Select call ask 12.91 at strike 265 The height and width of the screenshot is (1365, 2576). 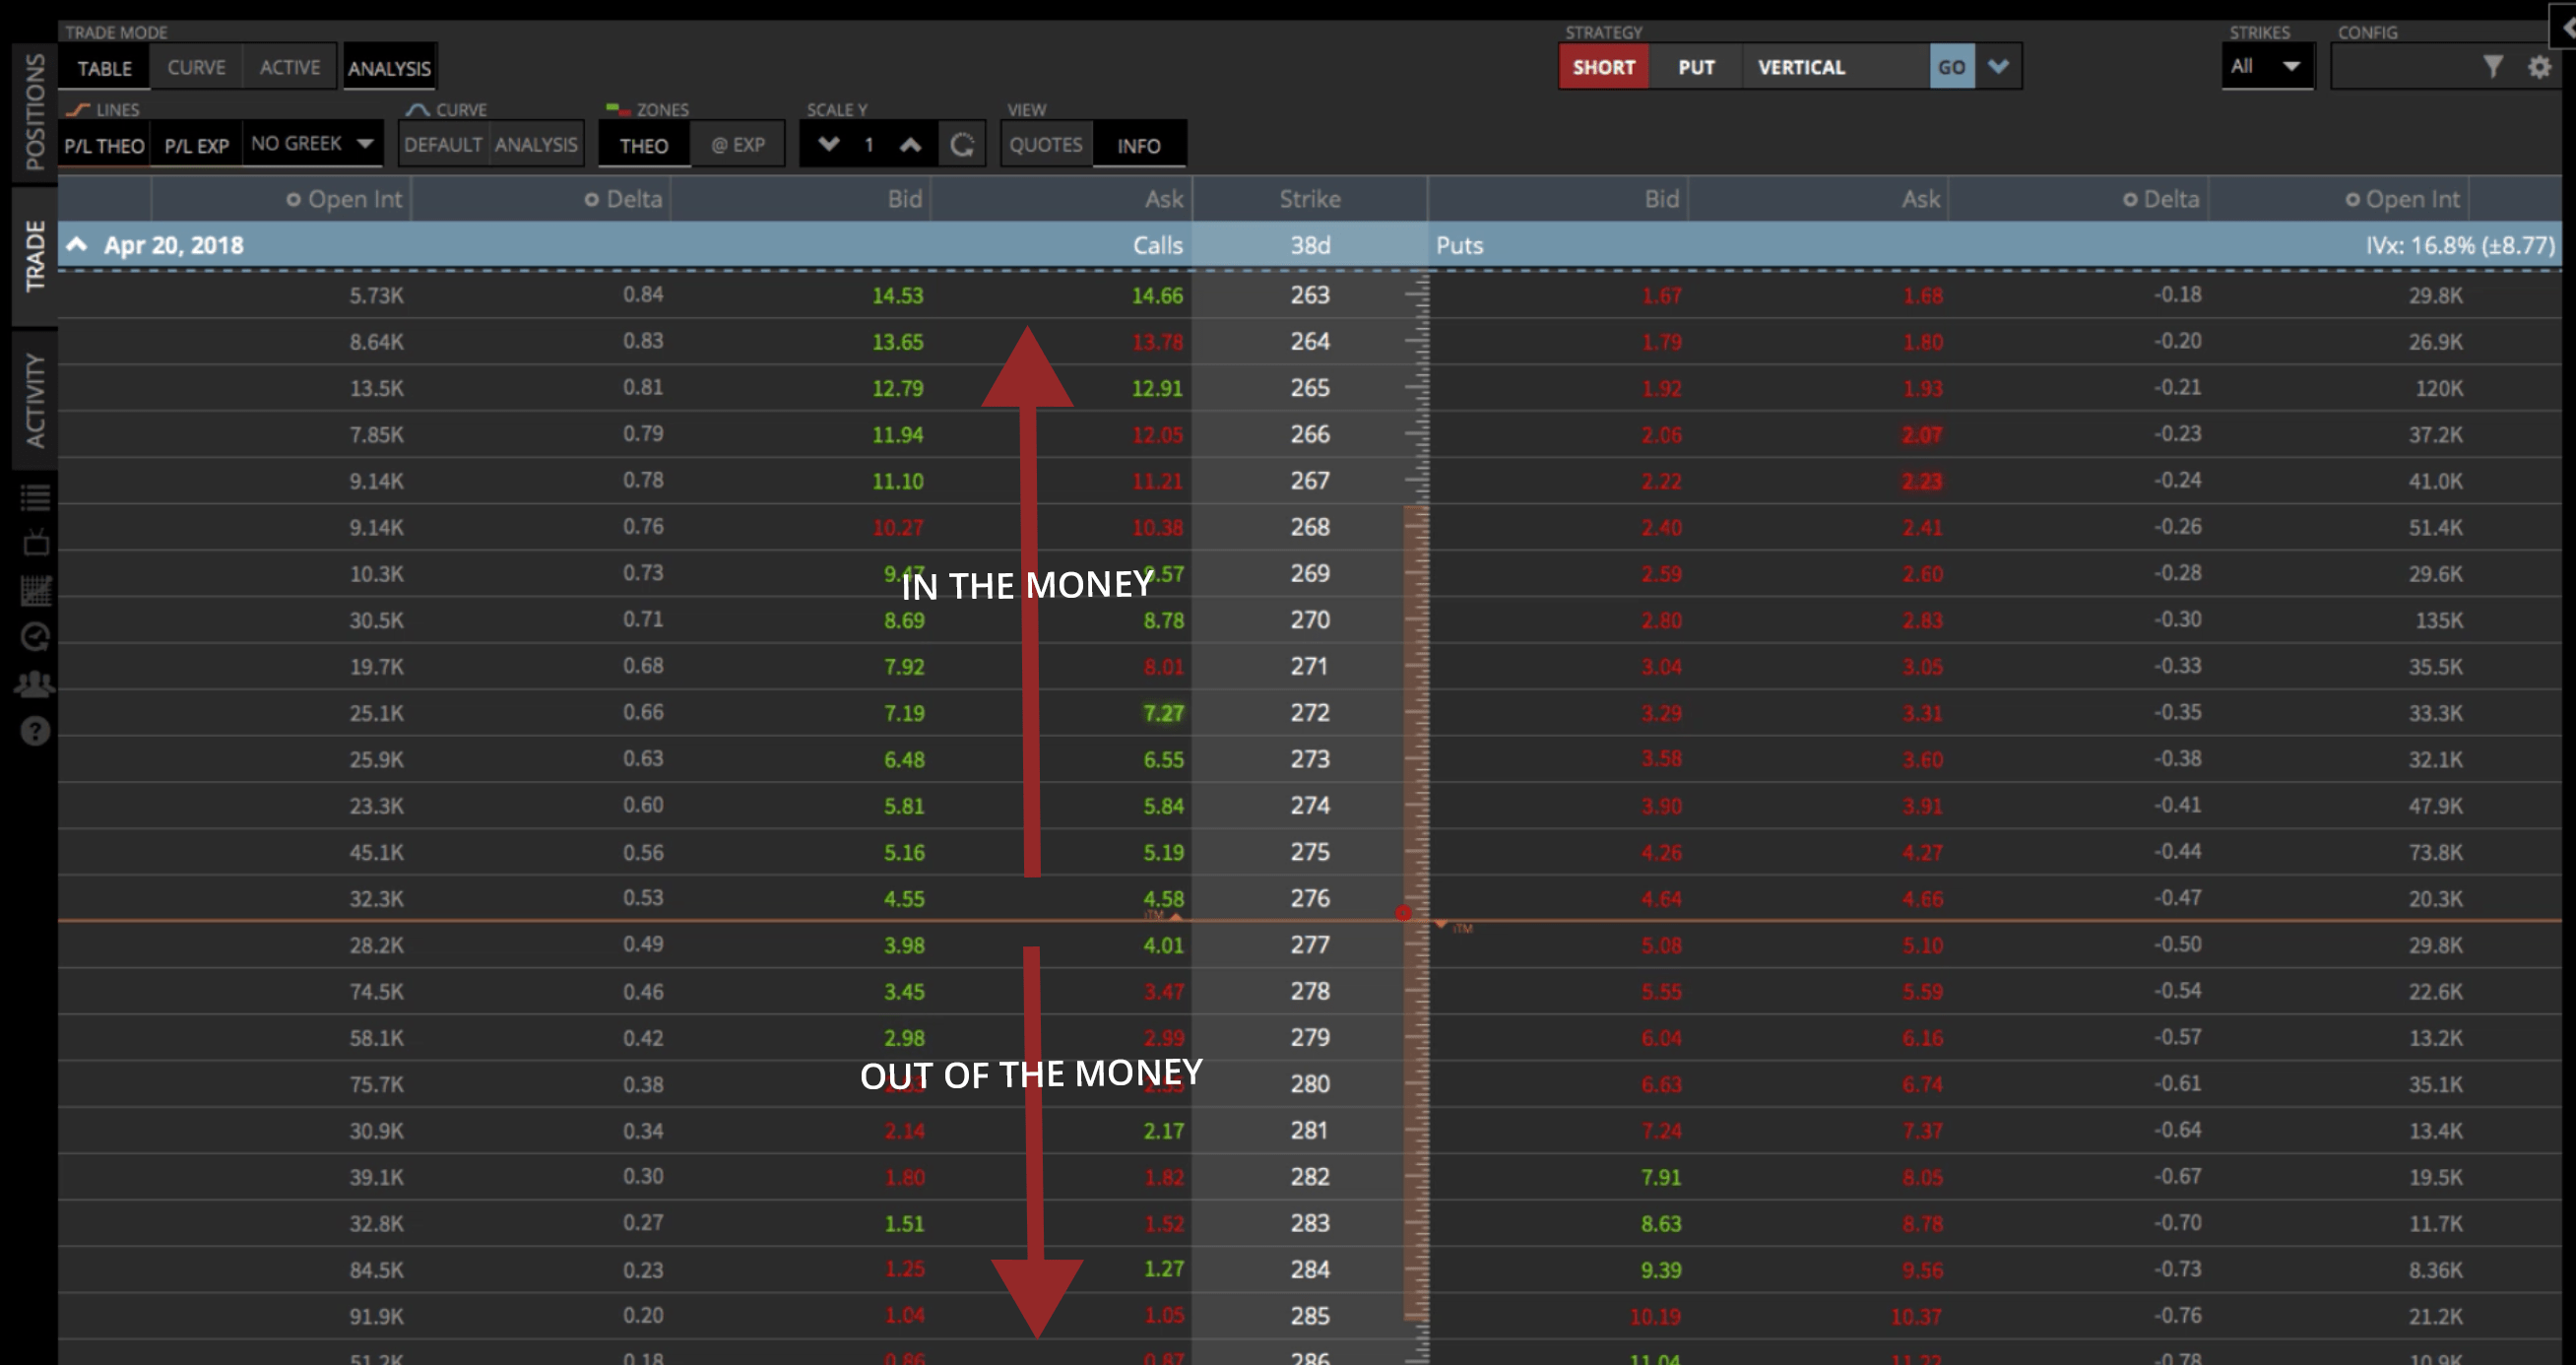1157,388
